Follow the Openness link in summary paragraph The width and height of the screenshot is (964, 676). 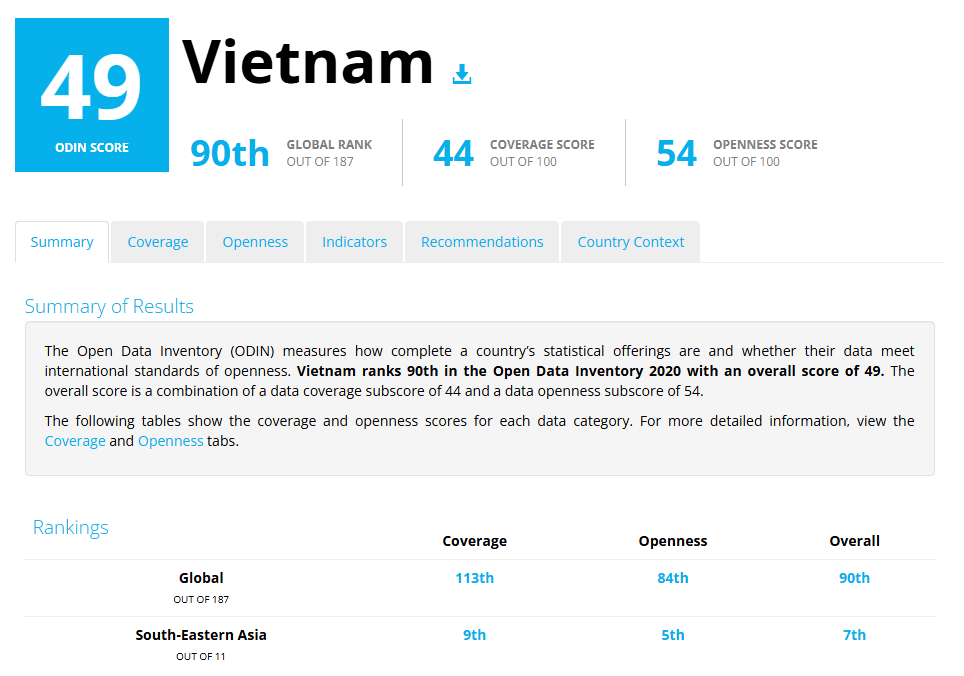pyautogui.click(x=170, y=441)
